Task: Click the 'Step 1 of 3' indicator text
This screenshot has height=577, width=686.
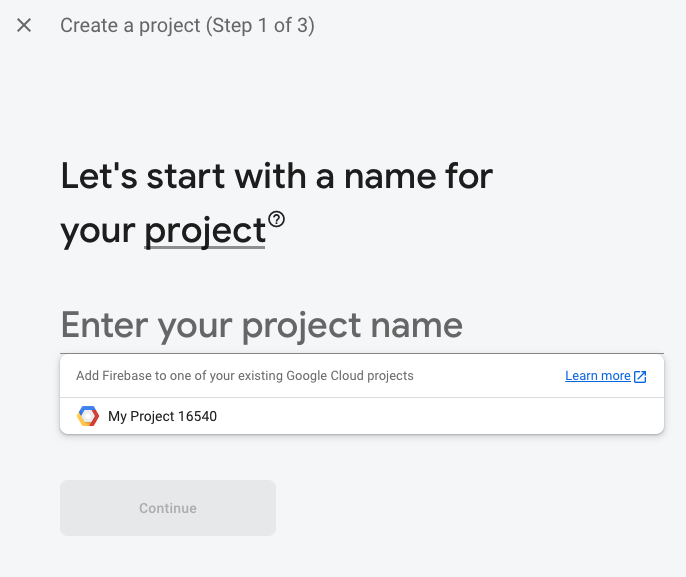Action: pos(260,26)
